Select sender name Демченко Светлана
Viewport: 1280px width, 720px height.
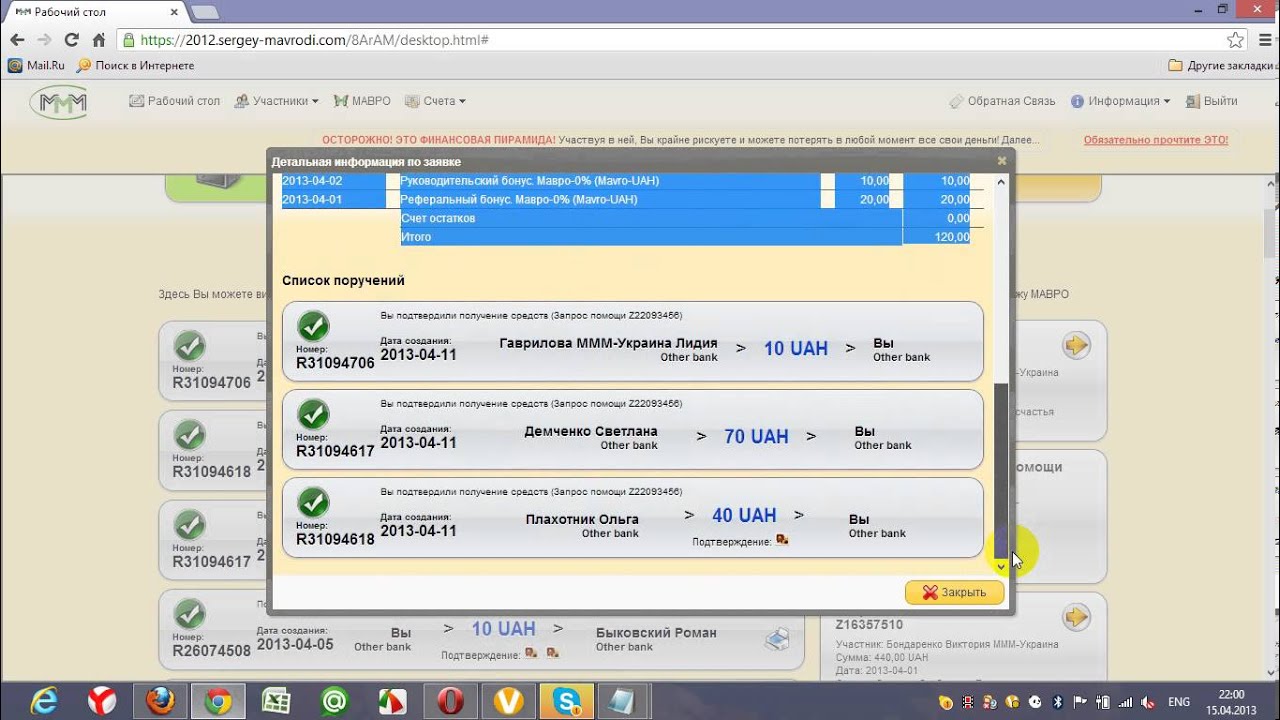[591, 431]
